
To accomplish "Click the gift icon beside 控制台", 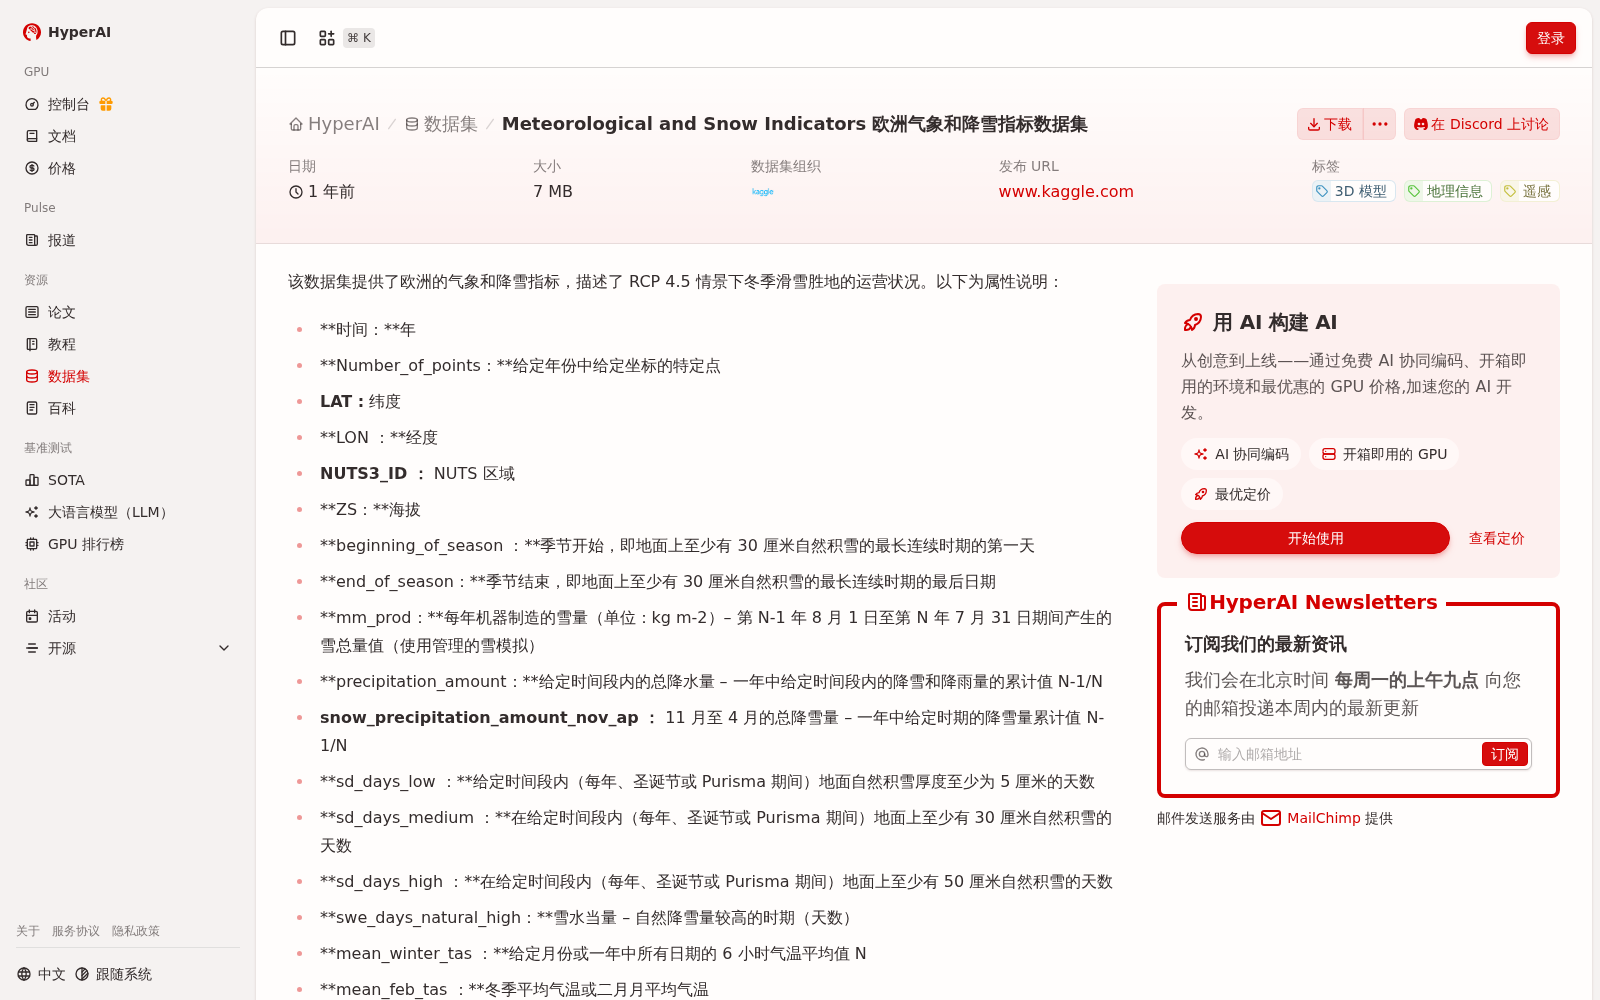I will 106,104.
